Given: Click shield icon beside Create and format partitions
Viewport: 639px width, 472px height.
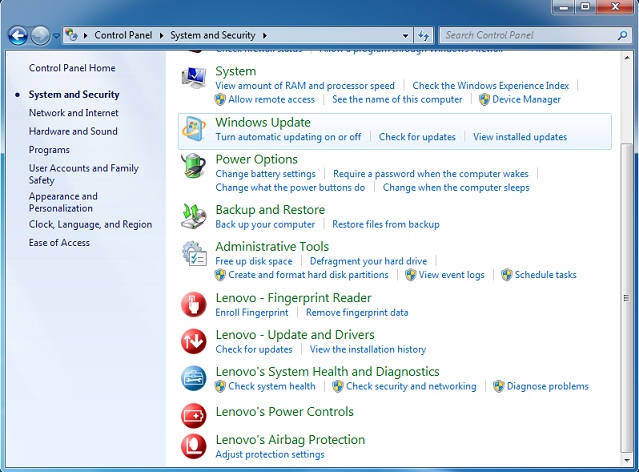Looking at the screenshot, I should (x=220, y=275).
